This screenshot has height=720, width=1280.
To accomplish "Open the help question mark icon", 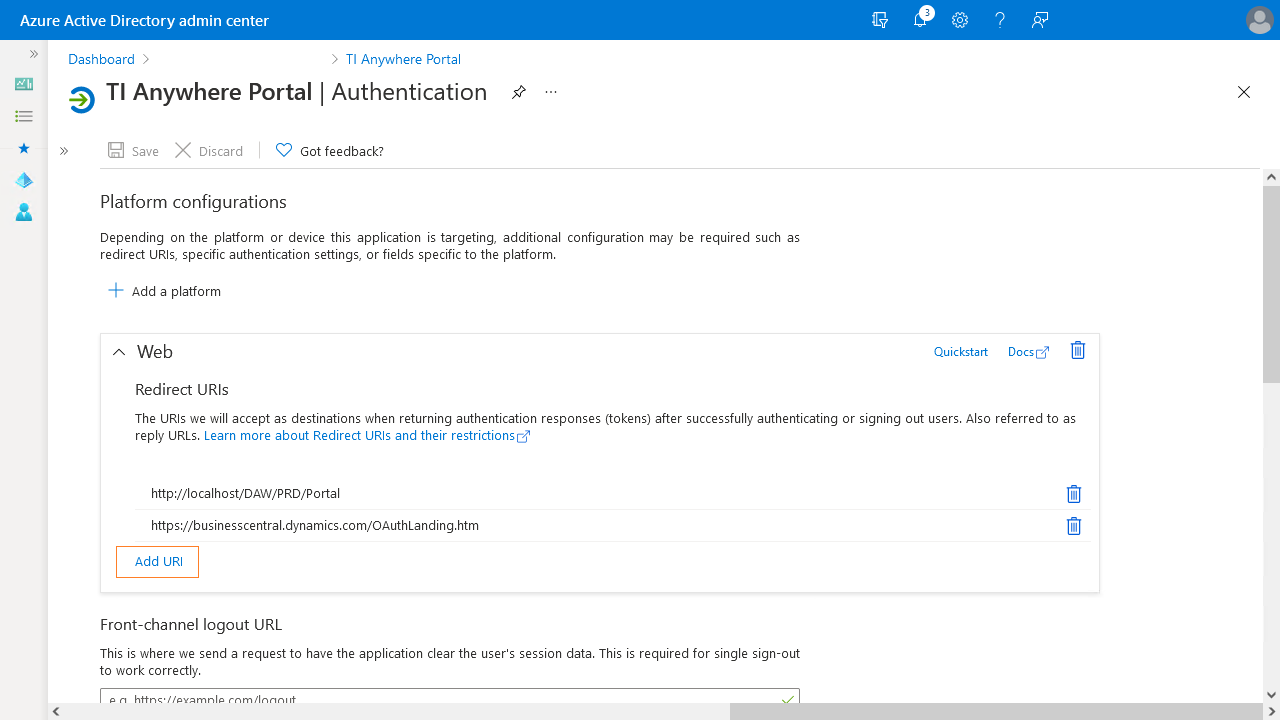I will [1000, 20].
